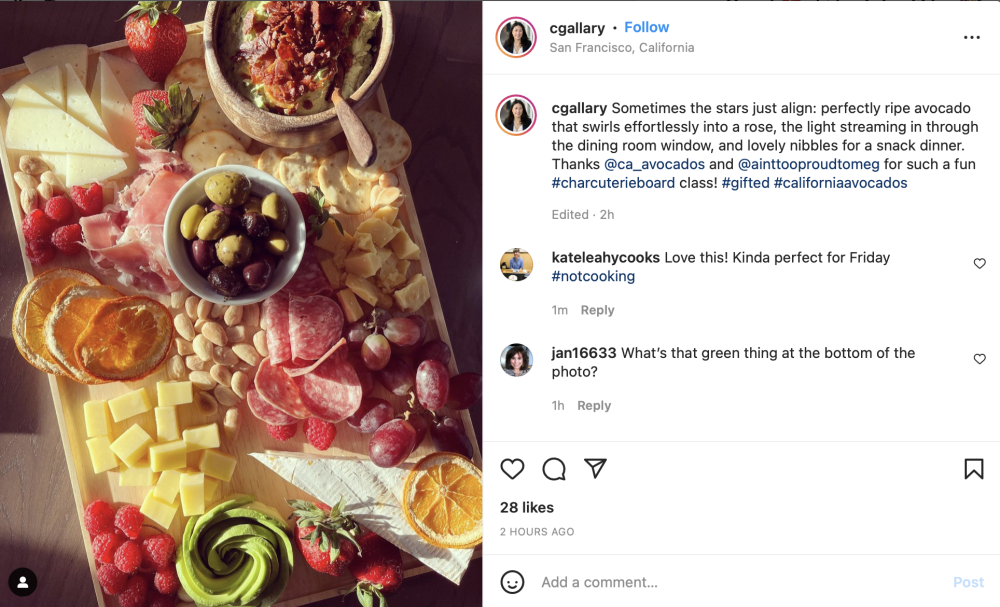Reply to kateleahycooks' comment

pyautogui.click(x=597, y=310)
